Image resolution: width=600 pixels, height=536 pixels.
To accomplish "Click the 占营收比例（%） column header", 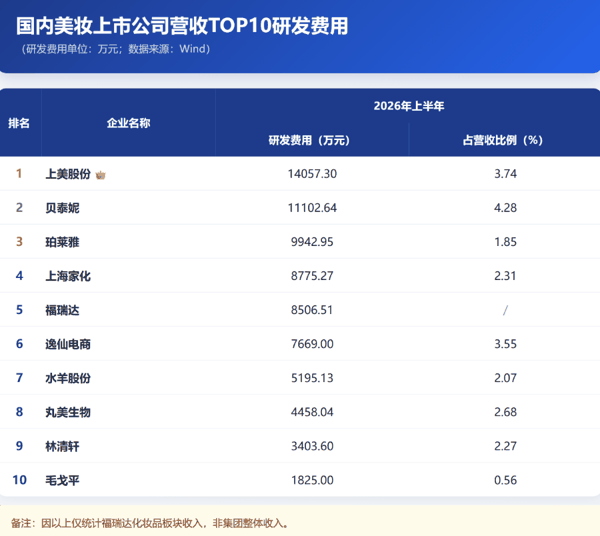I will pyautogui.click(x=503, y=140).
